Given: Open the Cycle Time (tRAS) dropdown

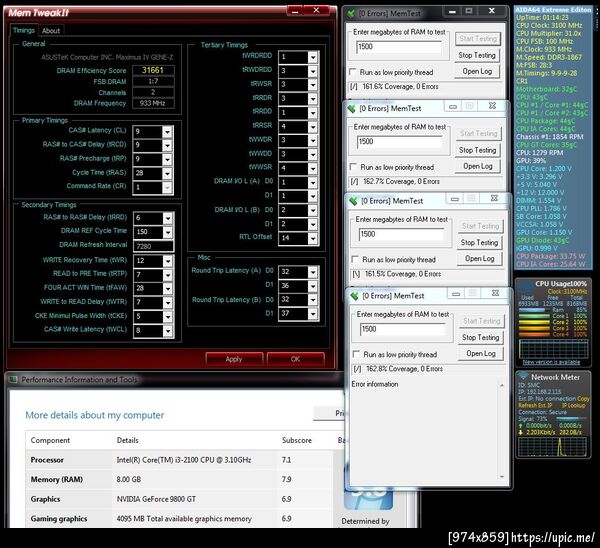Looking at the screenshot, I should (x=167, y=173).
